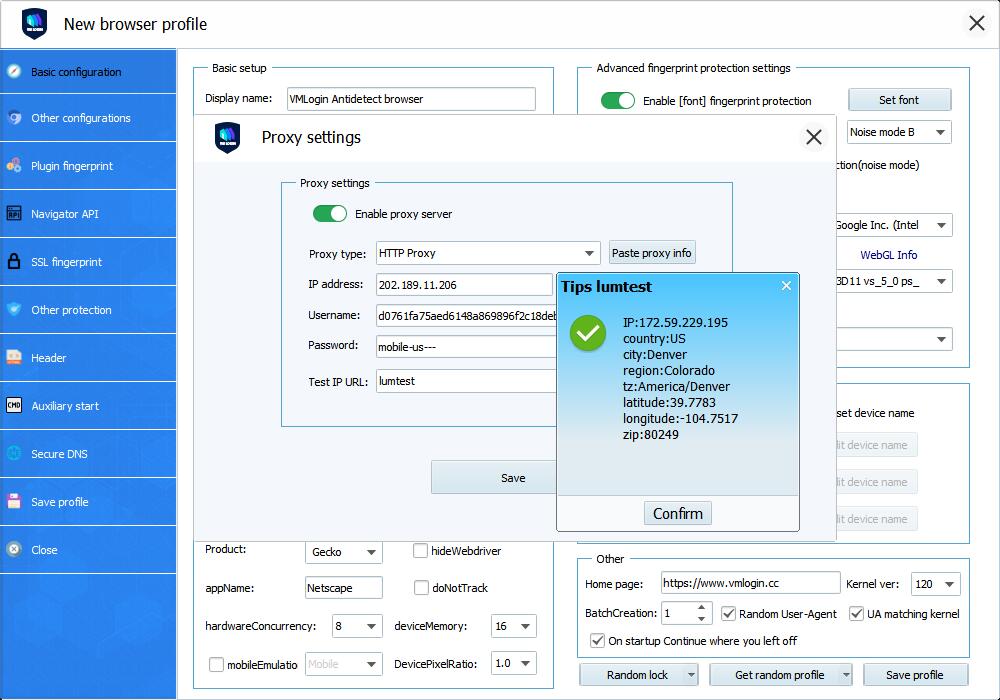Open Secure DNS section

coord(88,453)
